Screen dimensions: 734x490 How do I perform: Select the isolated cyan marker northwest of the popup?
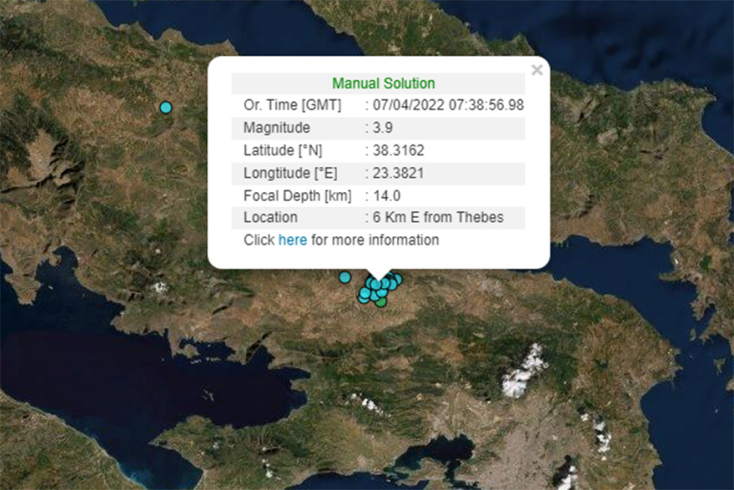click(166, 108)
